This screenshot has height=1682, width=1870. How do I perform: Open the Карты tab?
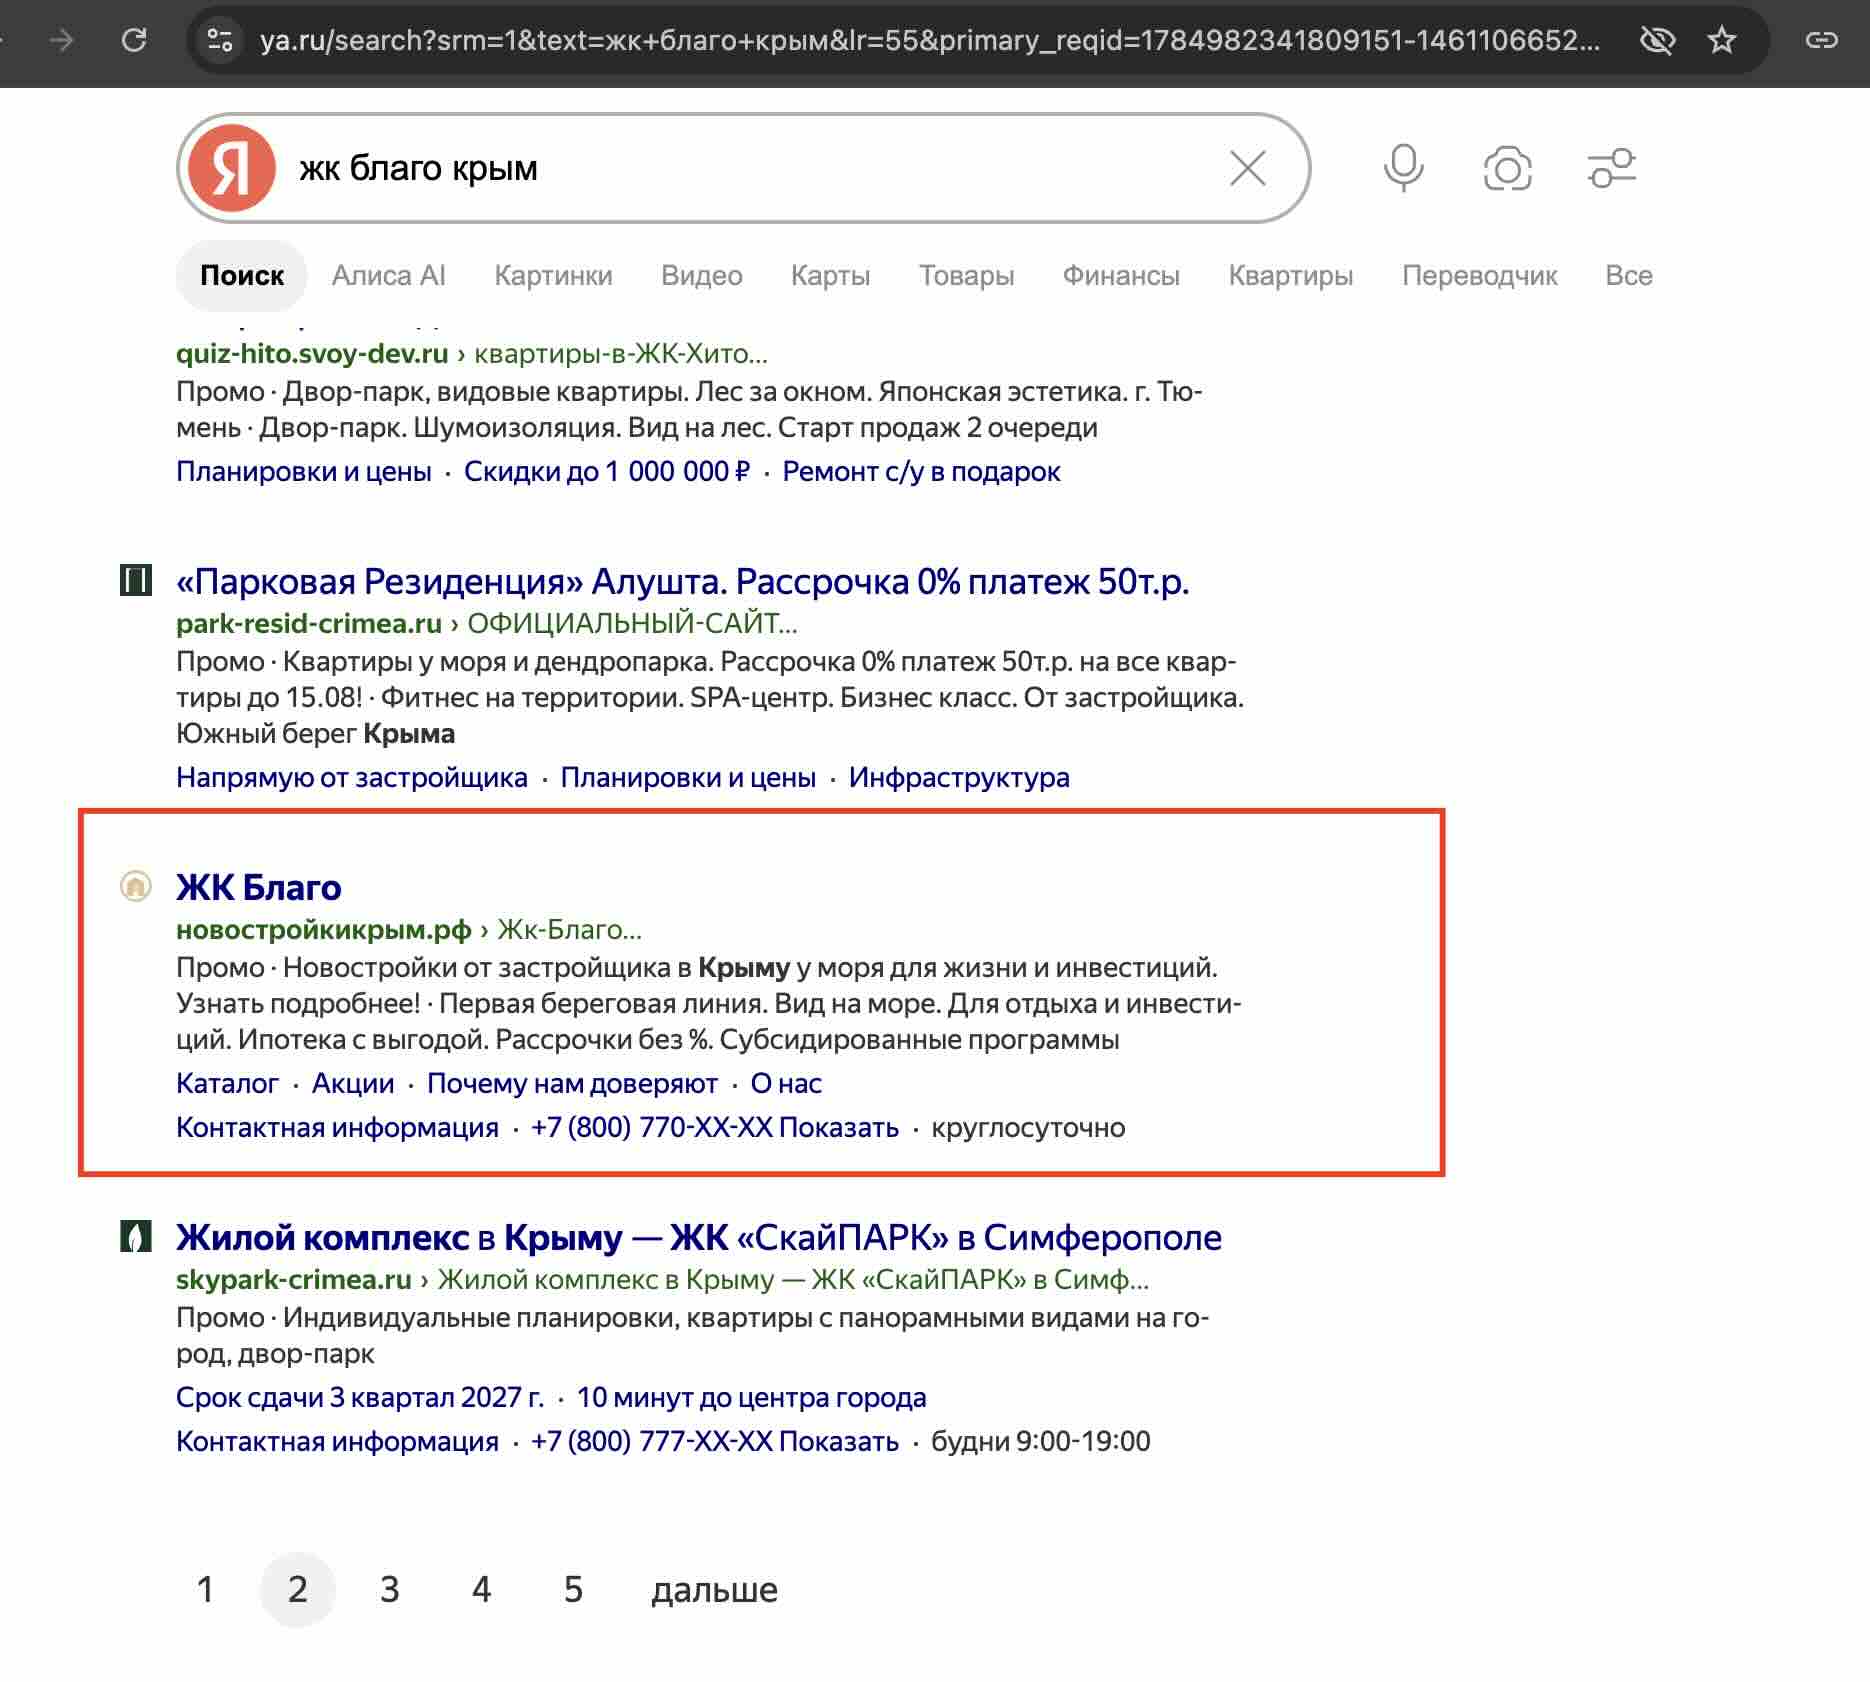tap(830, 275)
